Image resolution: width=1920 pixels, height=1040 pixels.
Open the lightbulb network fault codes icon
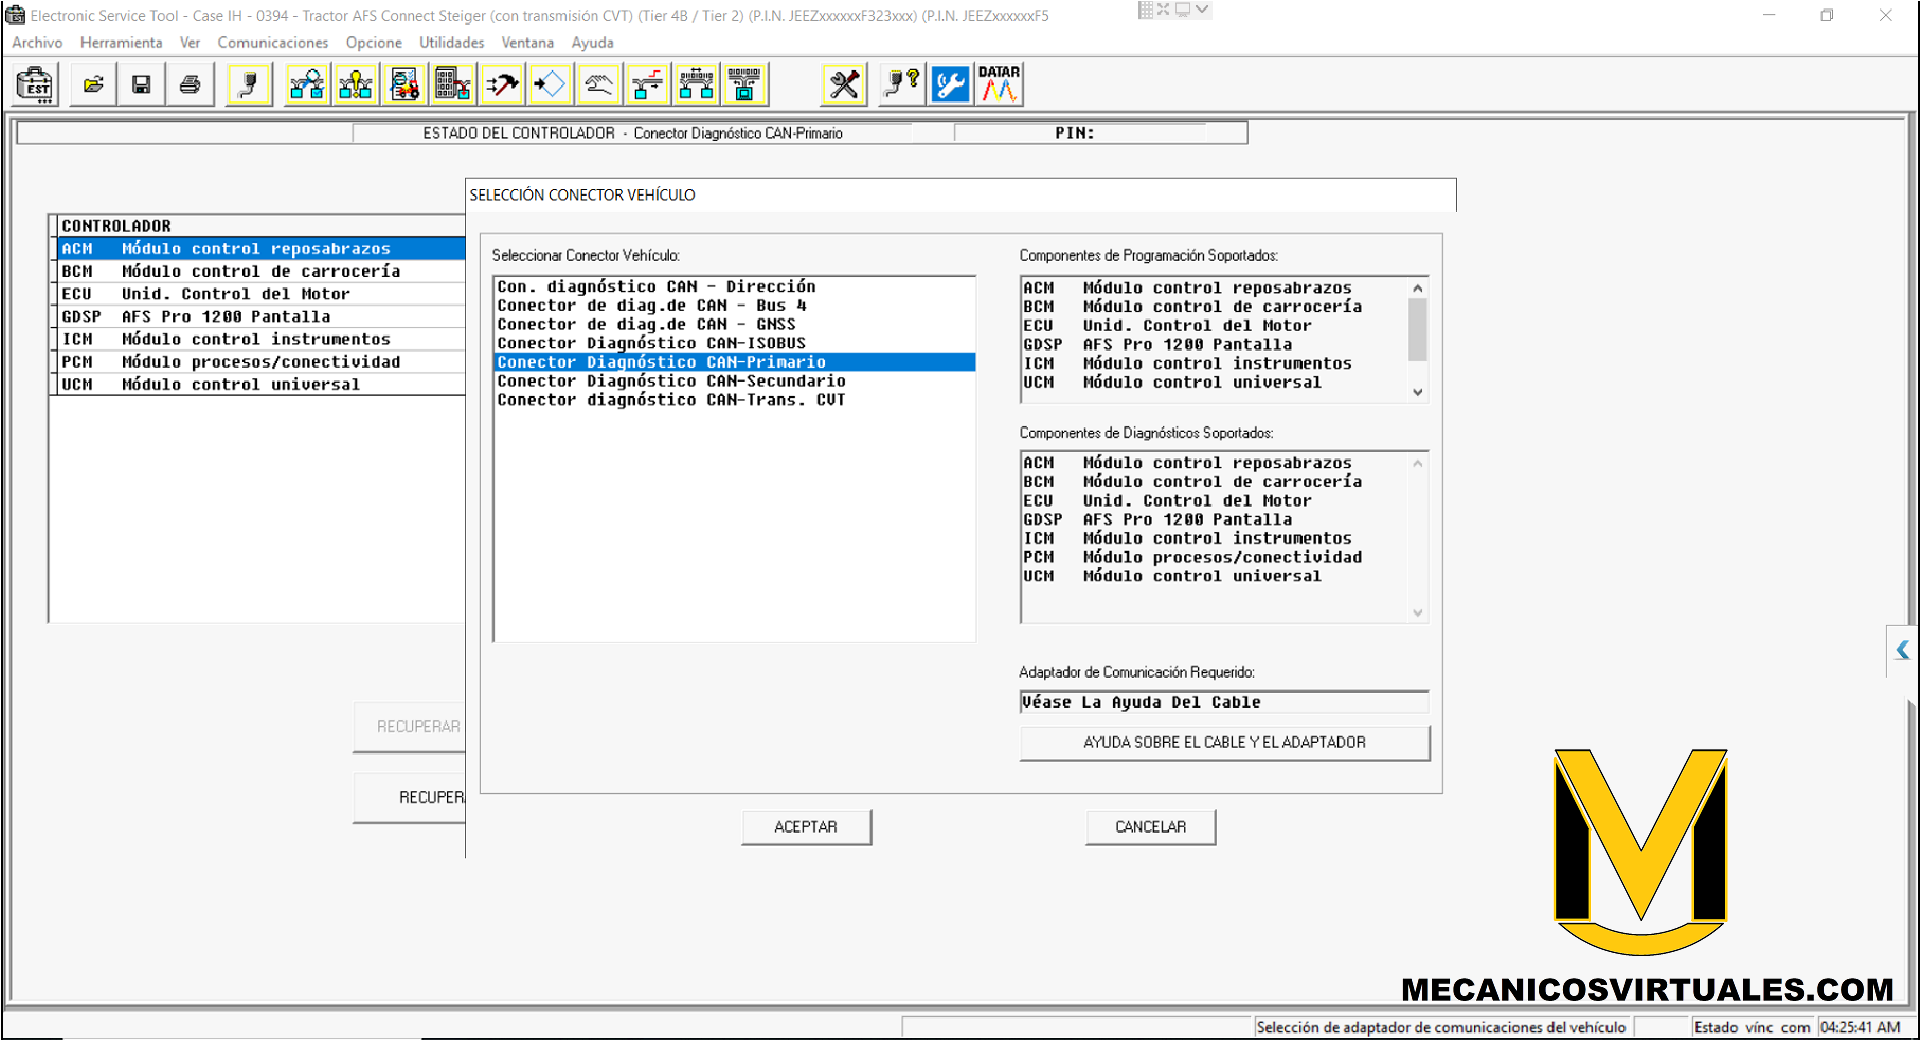pos(355,85)
